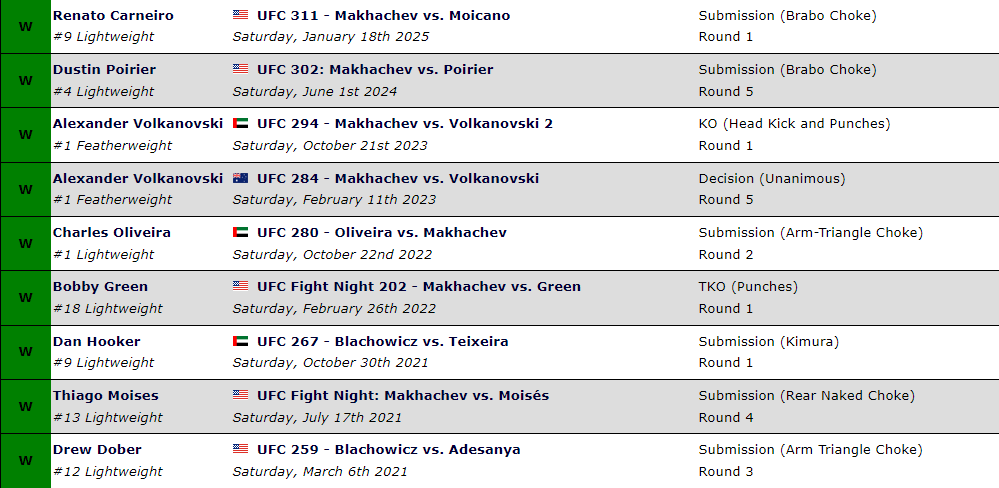
Task: Open Dustin Poirier's fighter page
Action: point(104,69)
